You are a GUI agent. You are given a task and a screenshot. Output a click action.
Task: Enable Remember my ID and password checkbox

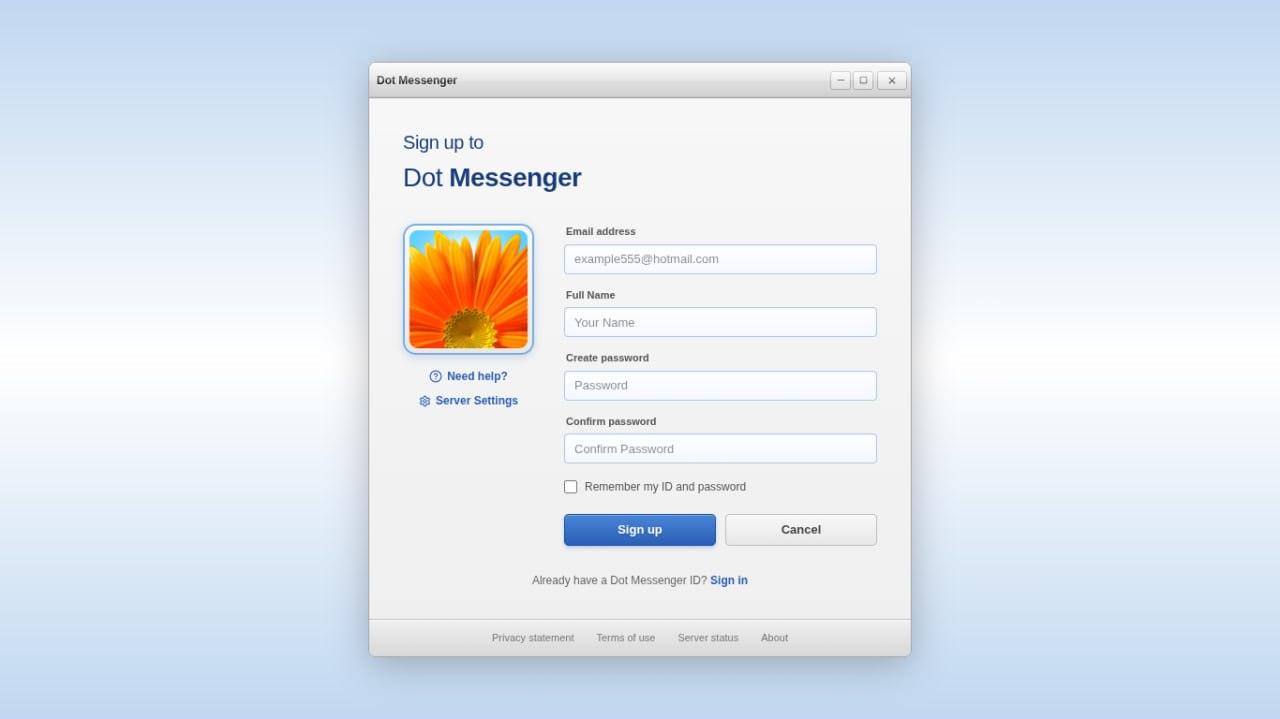click(x=571, y=487)
